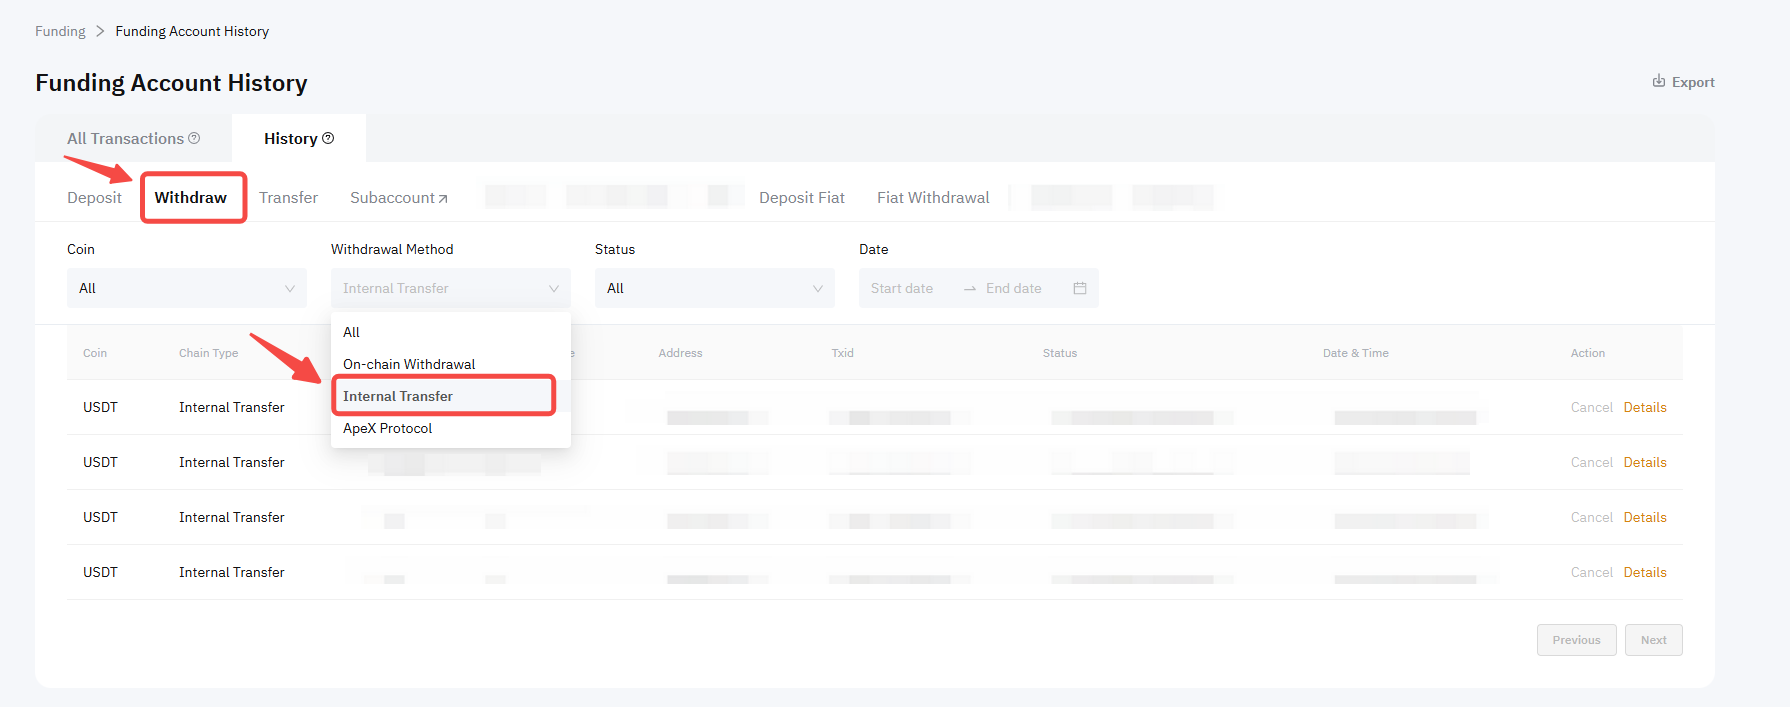Viewport: 1790px width, 707px height.
Task: Click calendar icon in date range field
Action: click(x=1080, y=288)
